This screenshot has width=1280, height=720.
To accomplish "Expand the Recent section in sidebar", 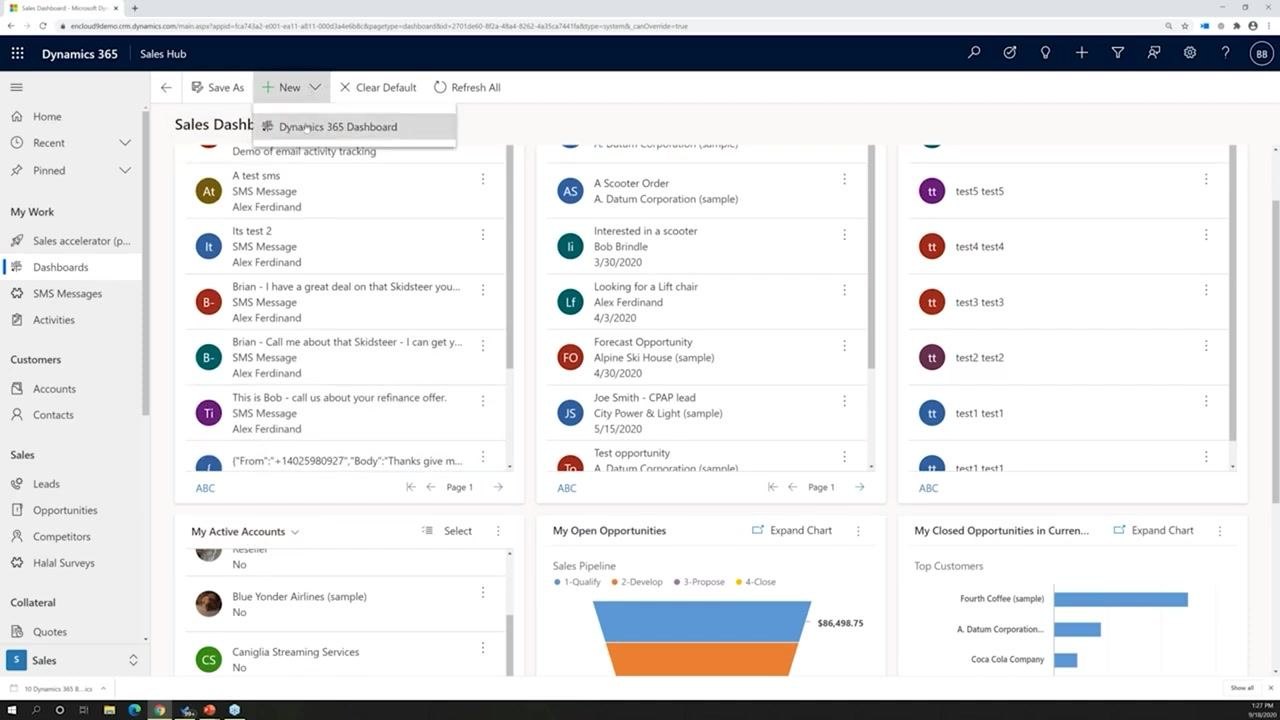I will coord(125,143).
